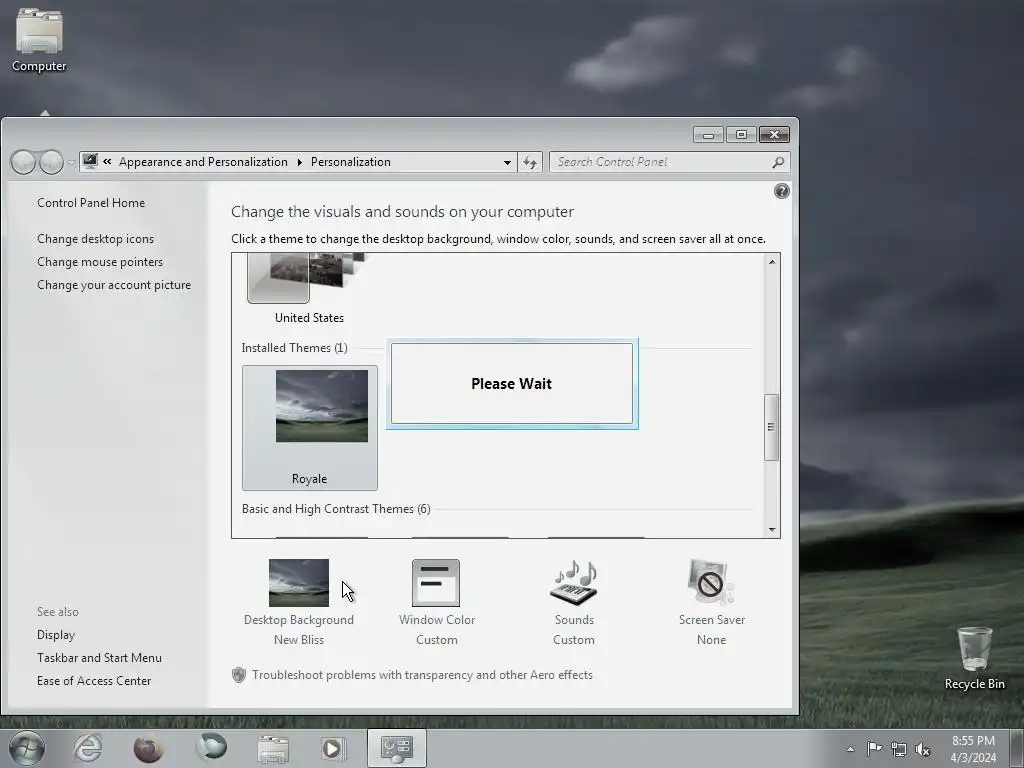Click the Control Panel taskbar button
1024x768 pixels.
(396, 748)
